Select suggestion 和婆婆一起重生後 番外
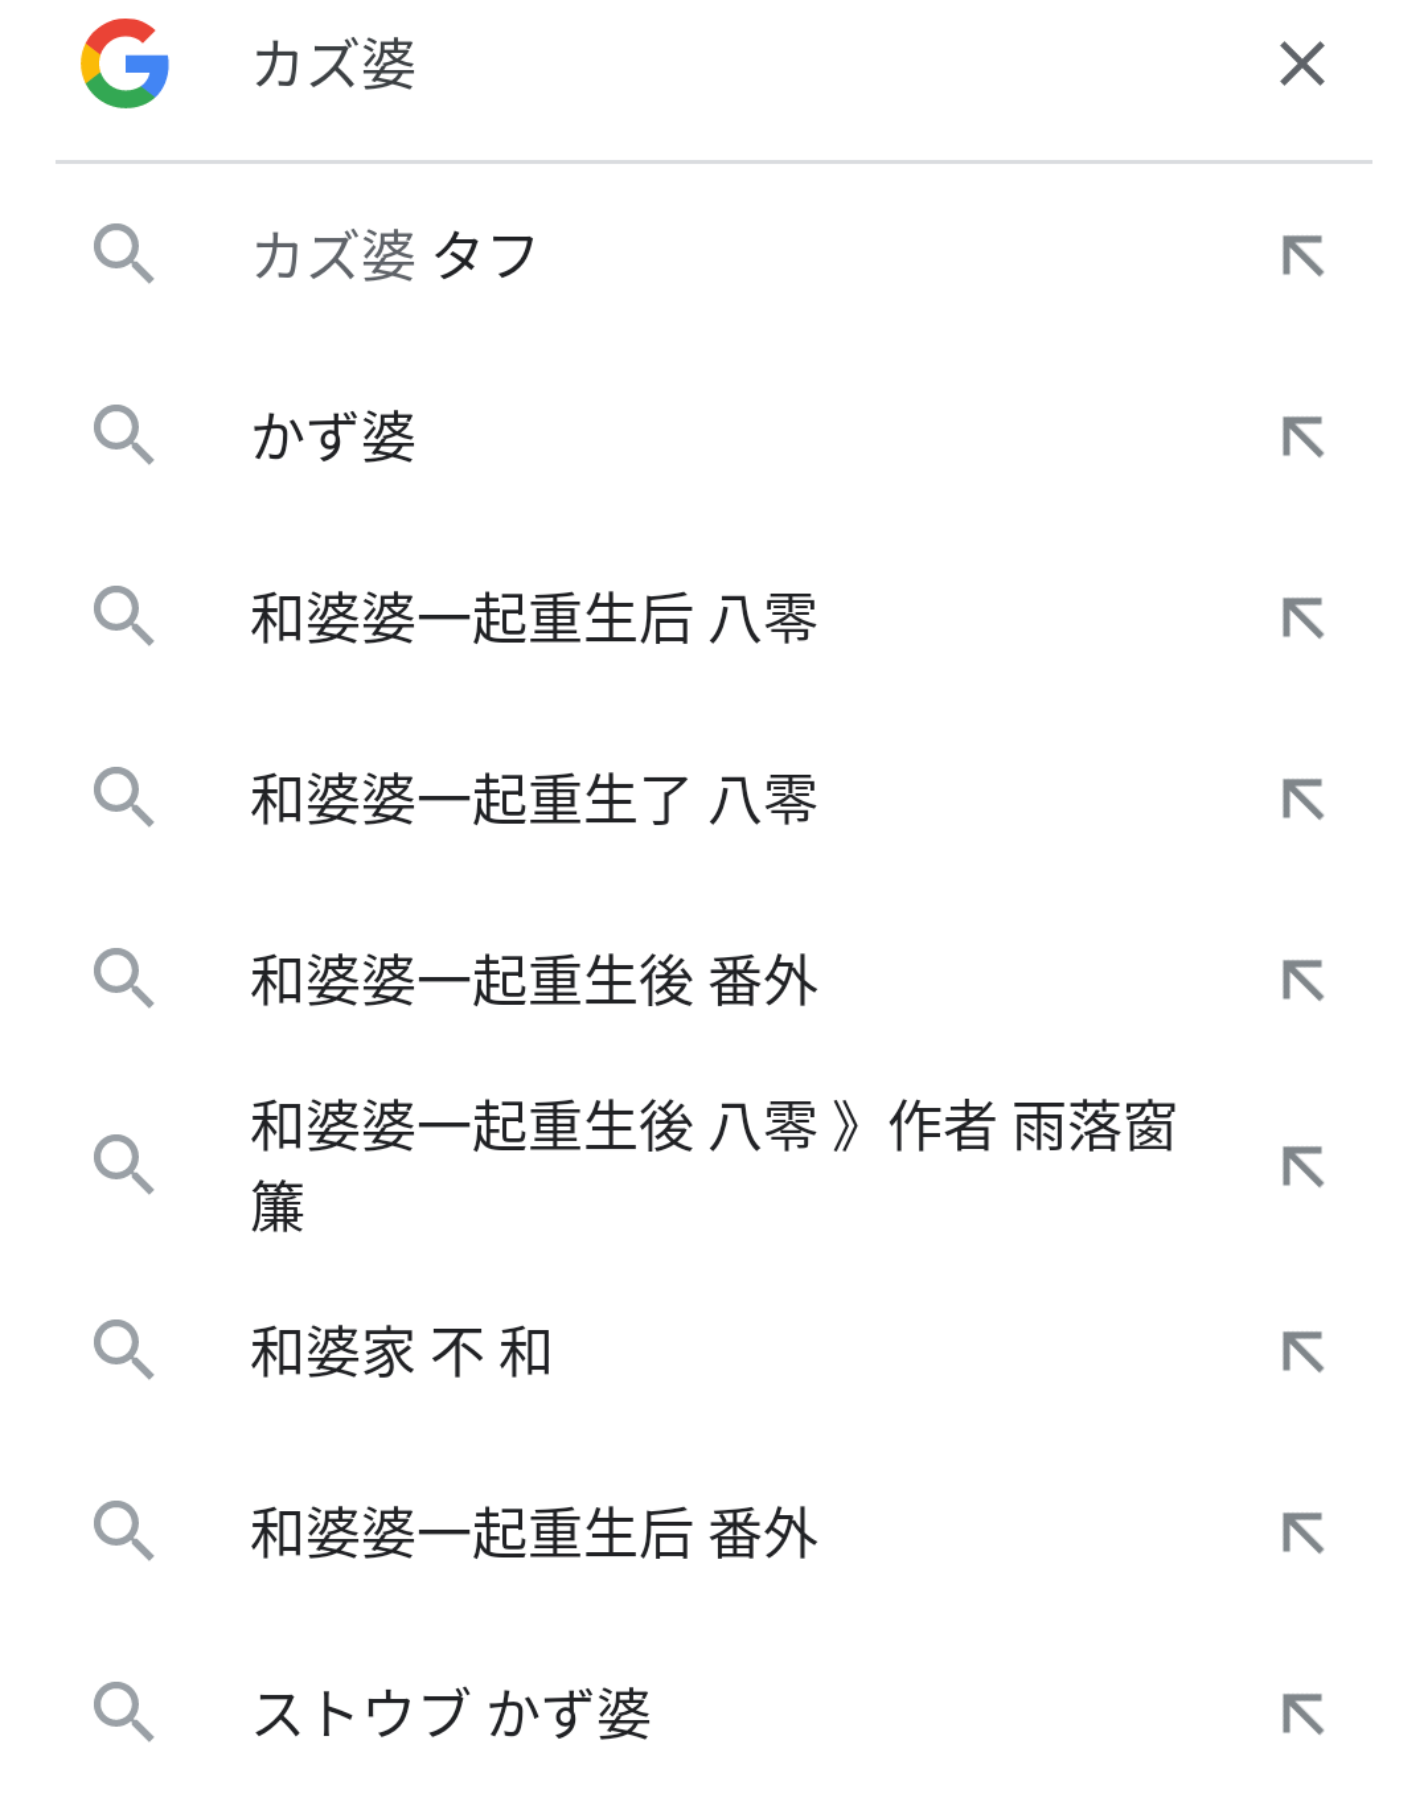1428x1810 pixels. click(533, 980)
